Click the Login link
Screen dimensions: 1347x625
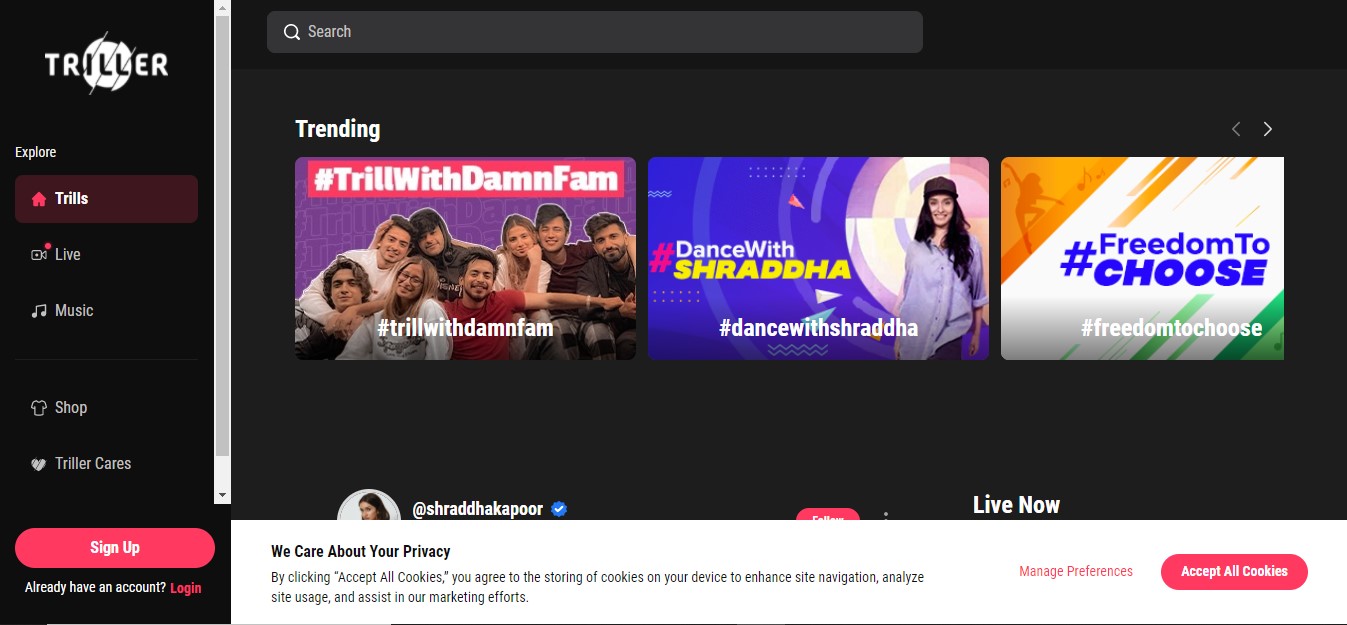tap(186, 588)
